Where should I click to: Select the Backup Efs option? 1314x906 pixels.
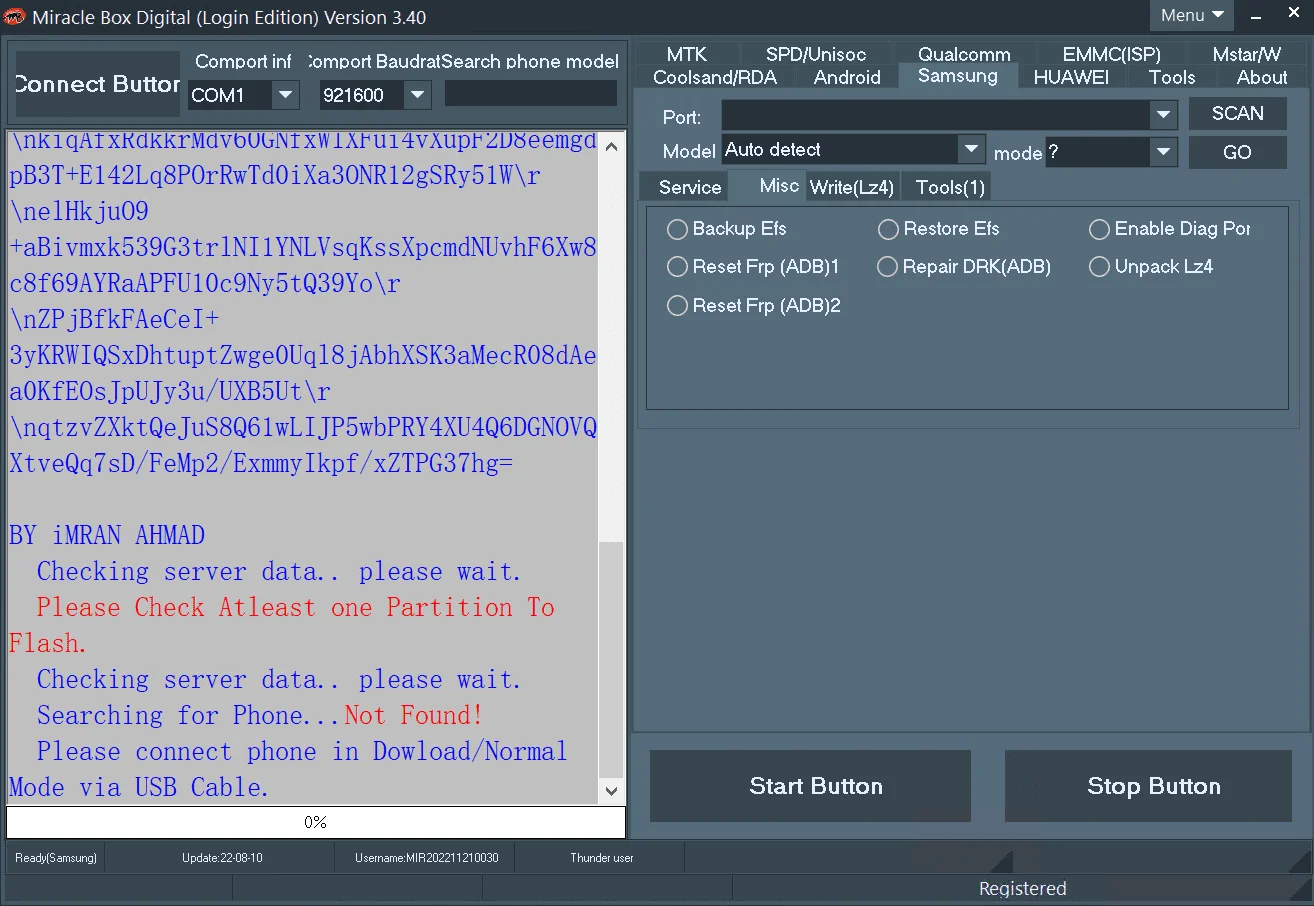point(726,229)
